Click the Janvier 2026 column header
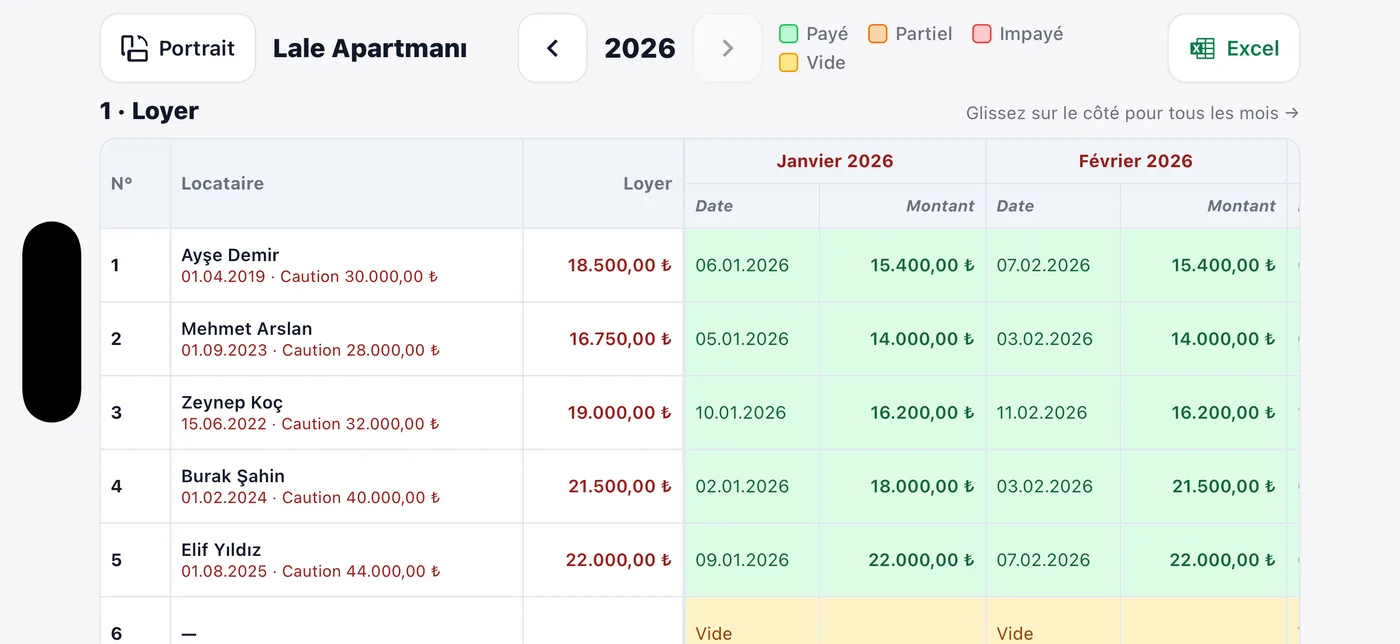 [835, 161]
